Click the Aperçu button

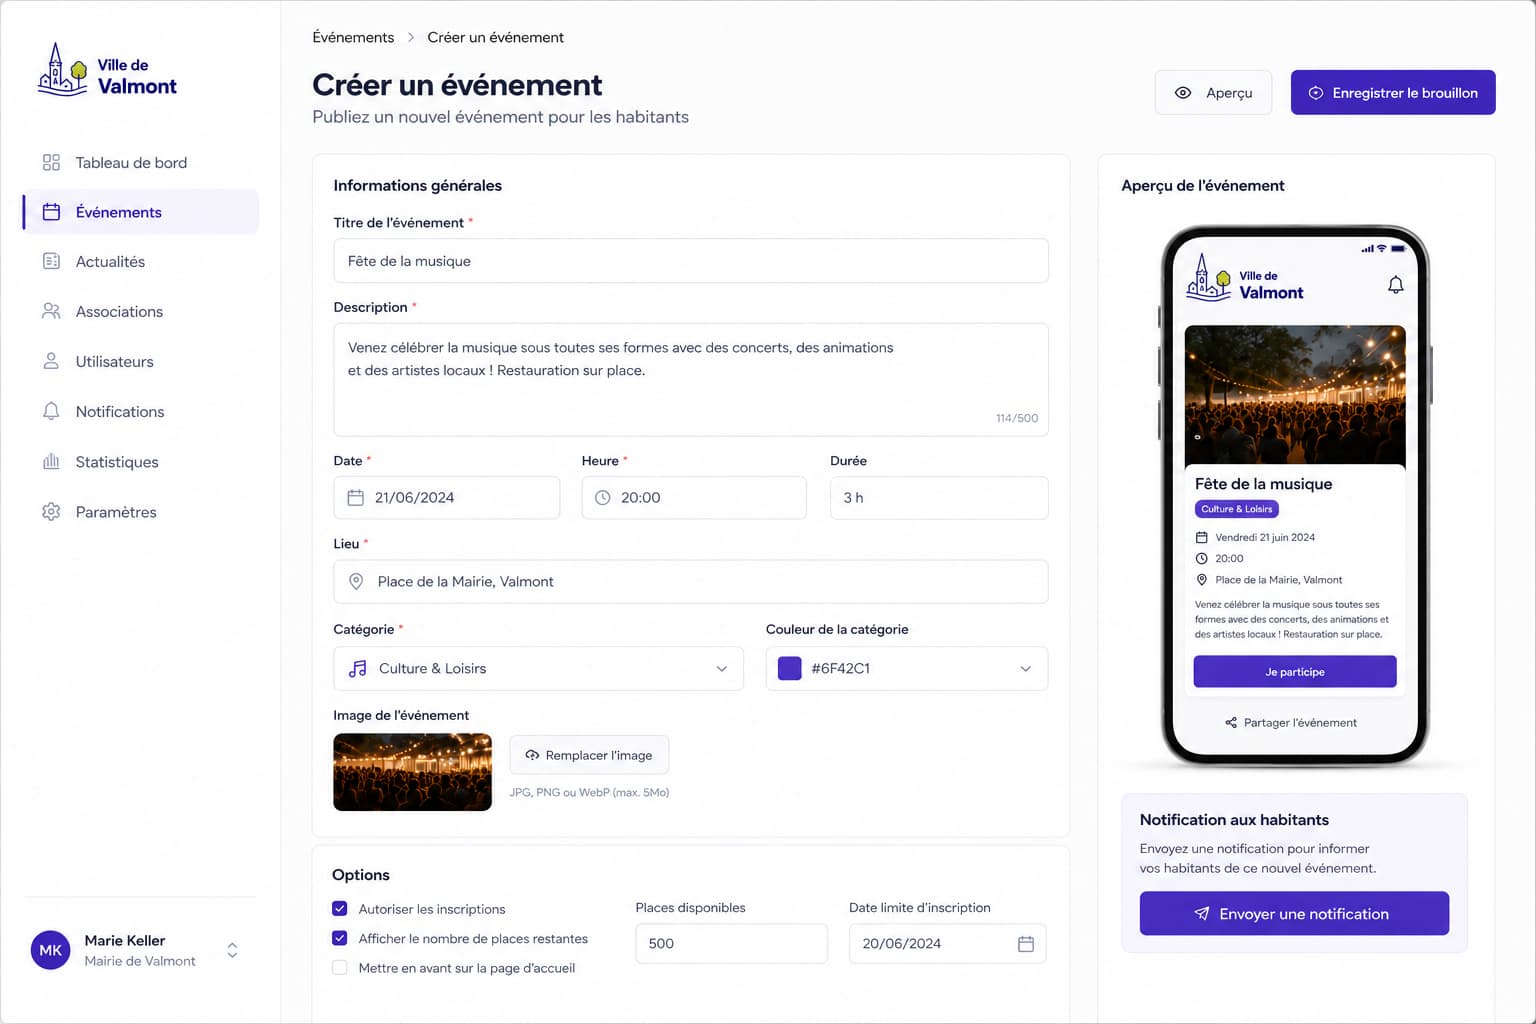(x=1213, y=92)
